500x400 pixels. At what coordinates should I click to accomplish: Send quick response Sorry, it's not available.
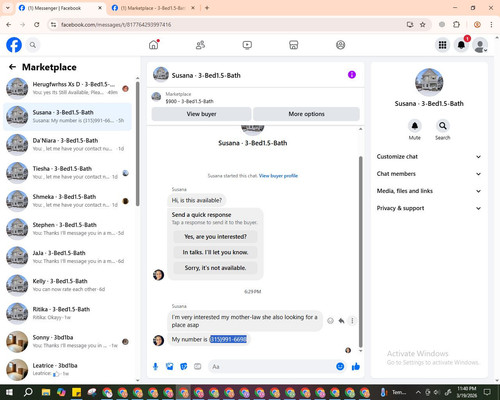pos(215,268)
